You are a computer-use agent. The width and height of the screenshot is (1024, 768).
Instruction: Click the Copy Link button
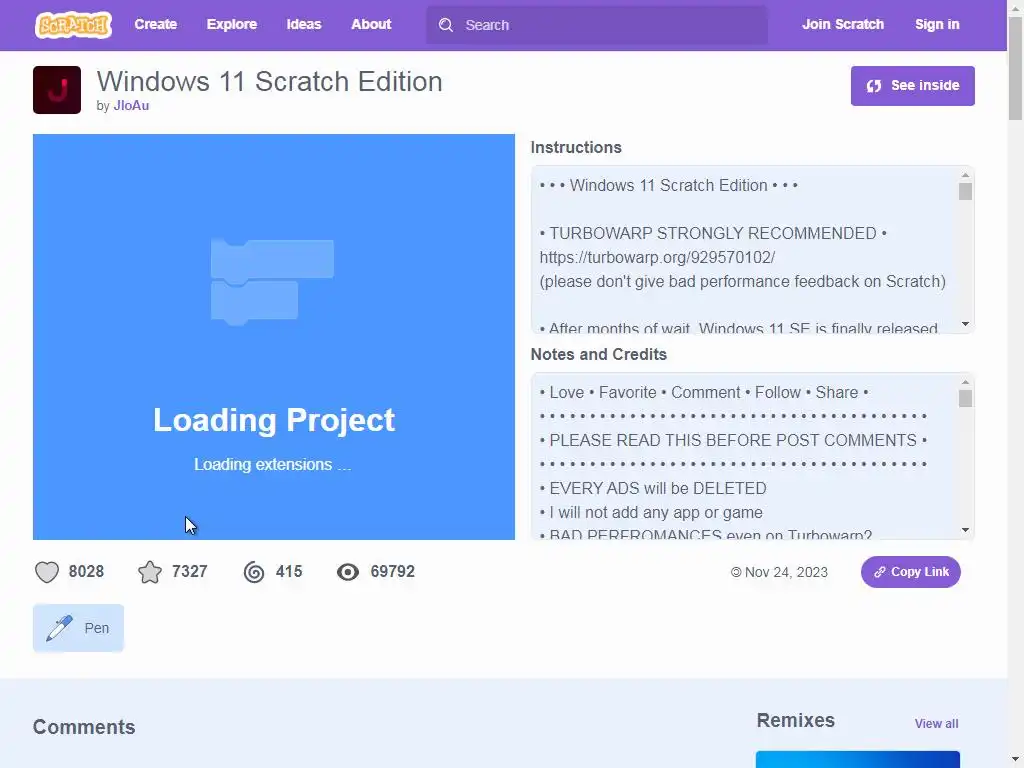[910, 572]
